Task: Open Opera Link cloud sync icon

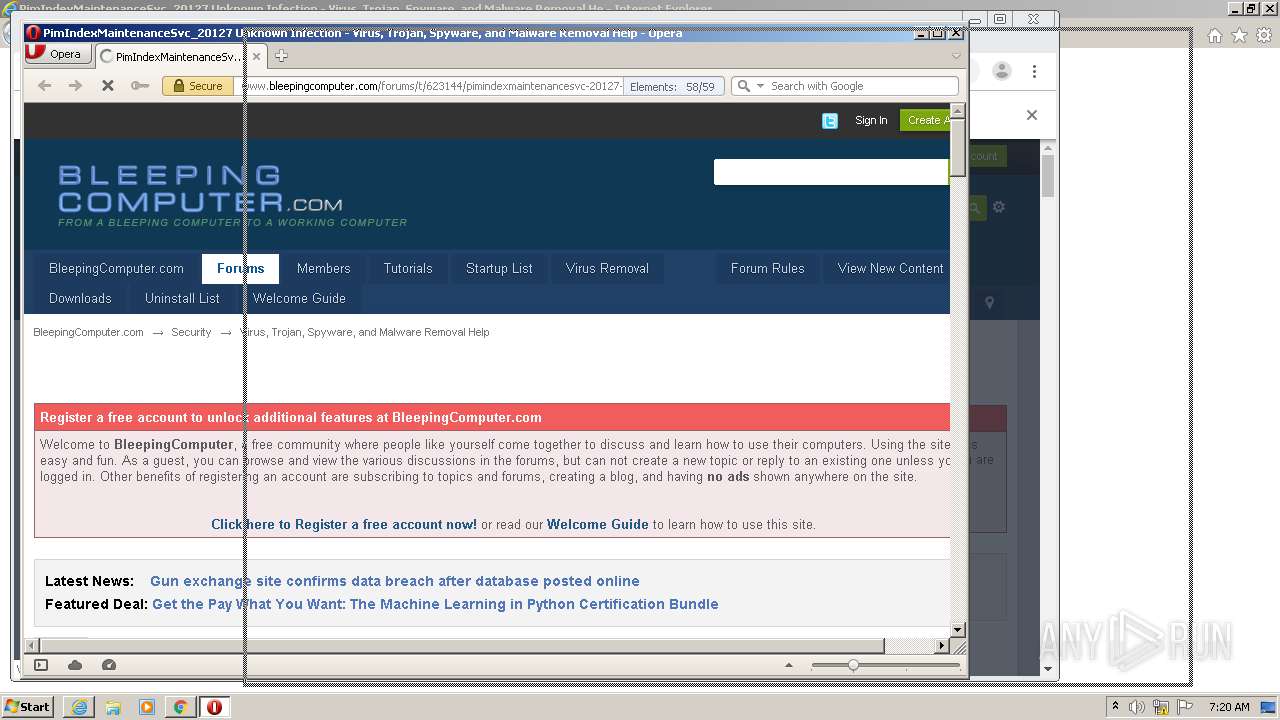Action: tap(75, 665)
